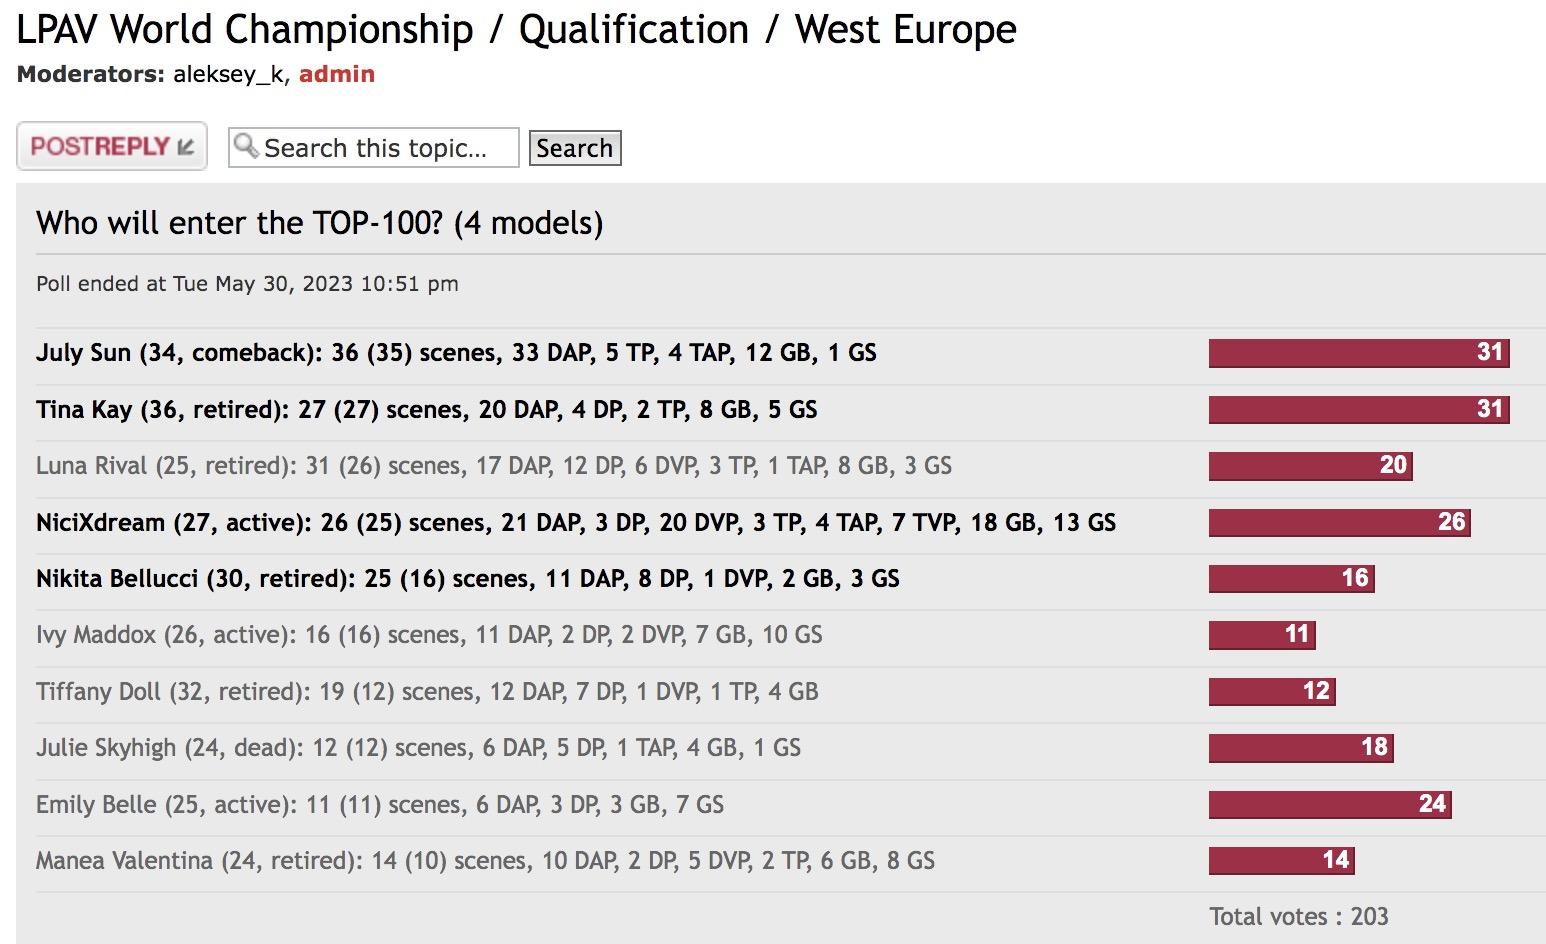Click the arrow icon on Post Reply

(186, 147)
